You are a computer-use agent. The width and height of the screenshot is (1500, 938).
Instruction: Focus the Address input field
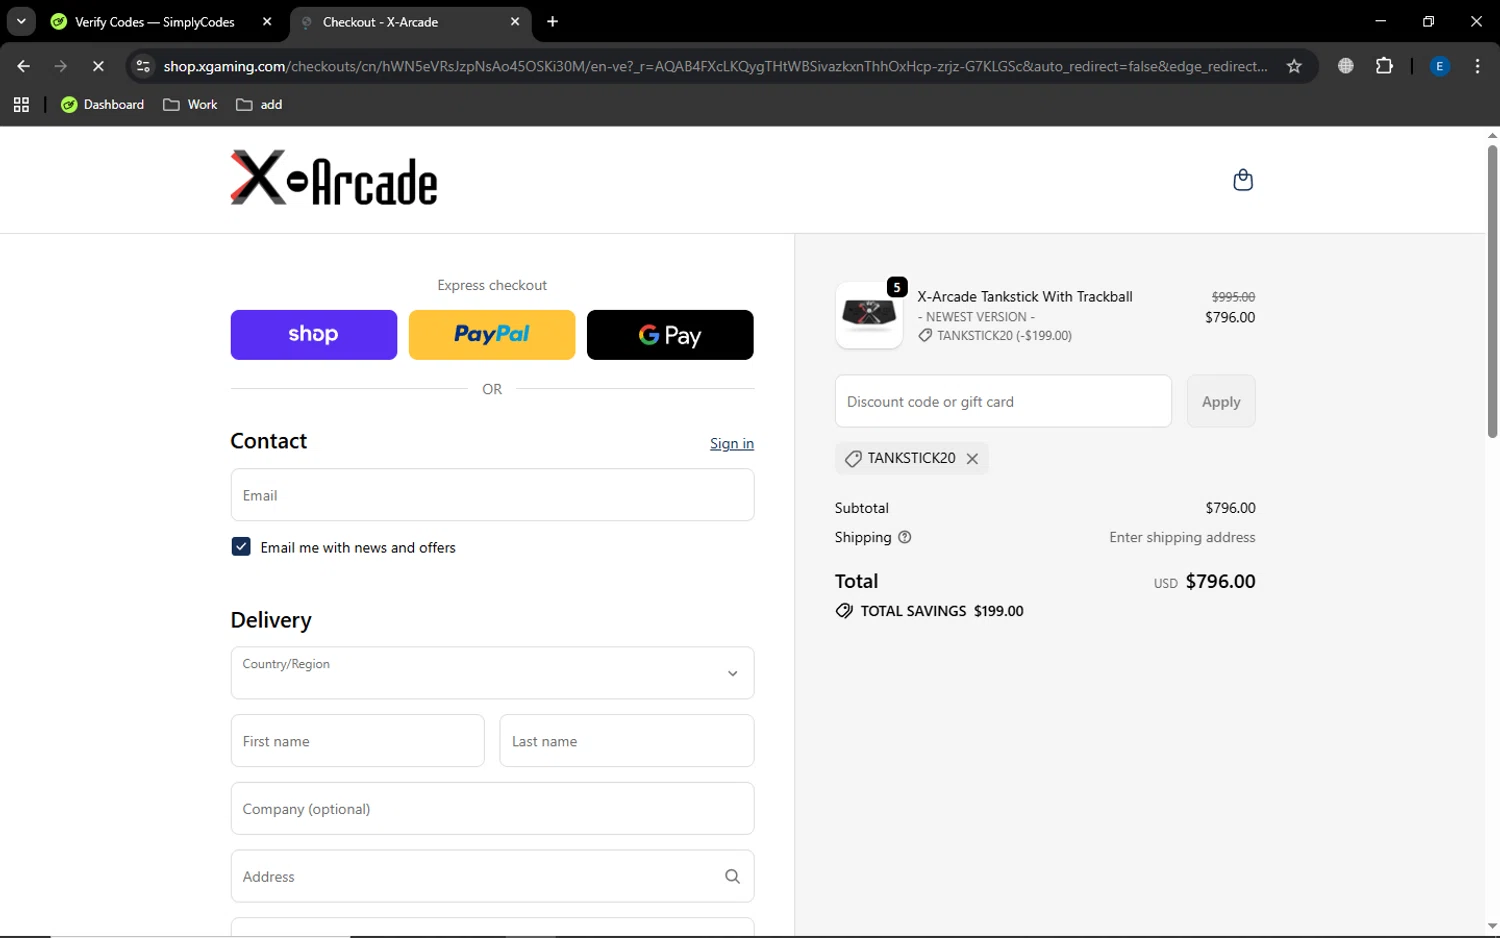492,877
